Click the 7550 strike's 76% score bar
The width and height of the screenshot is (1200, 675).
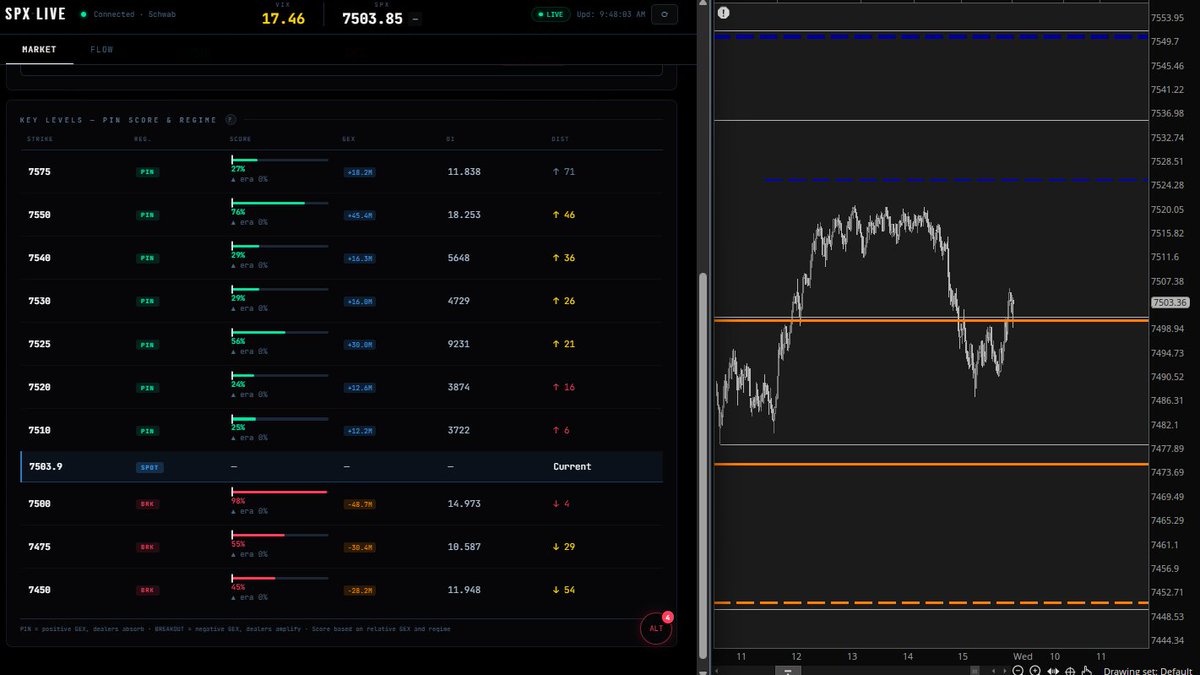(280, 202)
